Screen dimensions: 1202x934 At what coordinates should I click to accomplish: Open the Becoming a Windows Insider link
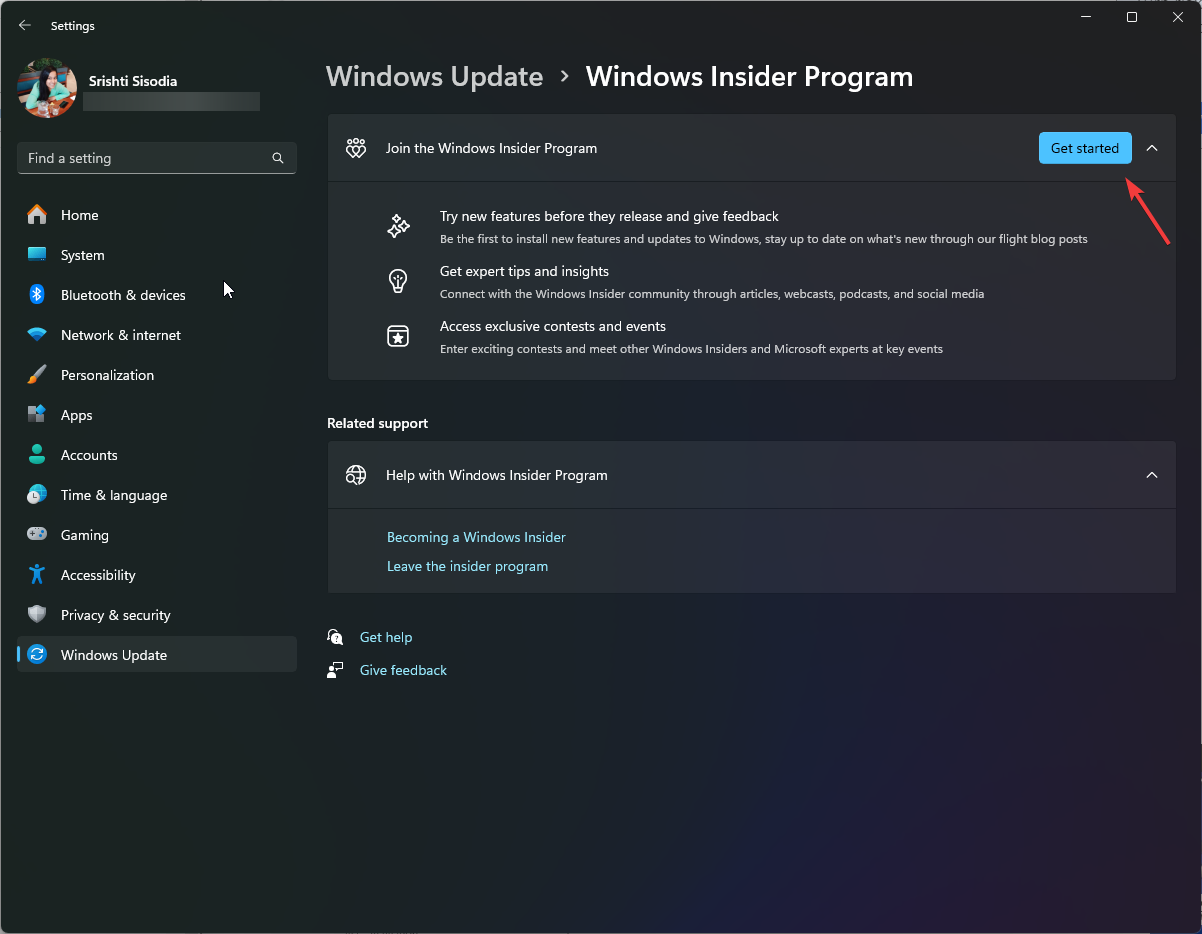[x=476, y=537]
